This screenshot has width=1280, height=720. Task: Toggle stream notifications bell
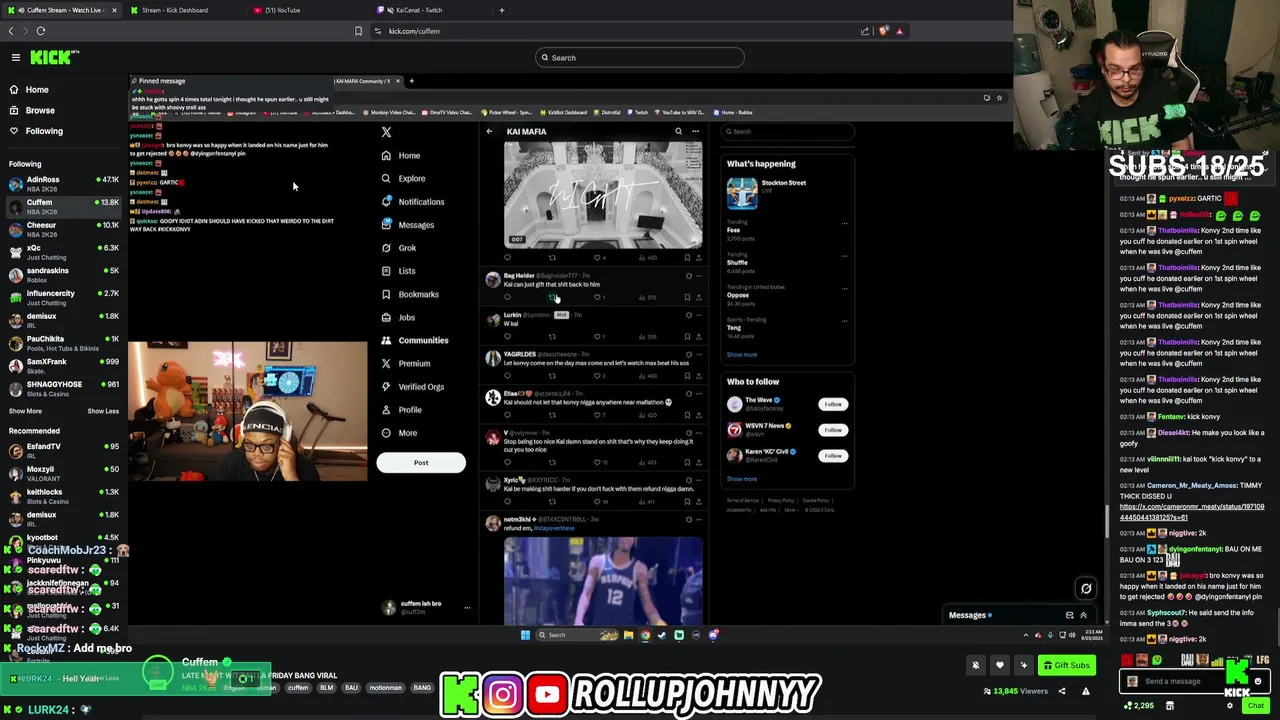[x=976, y=665]
